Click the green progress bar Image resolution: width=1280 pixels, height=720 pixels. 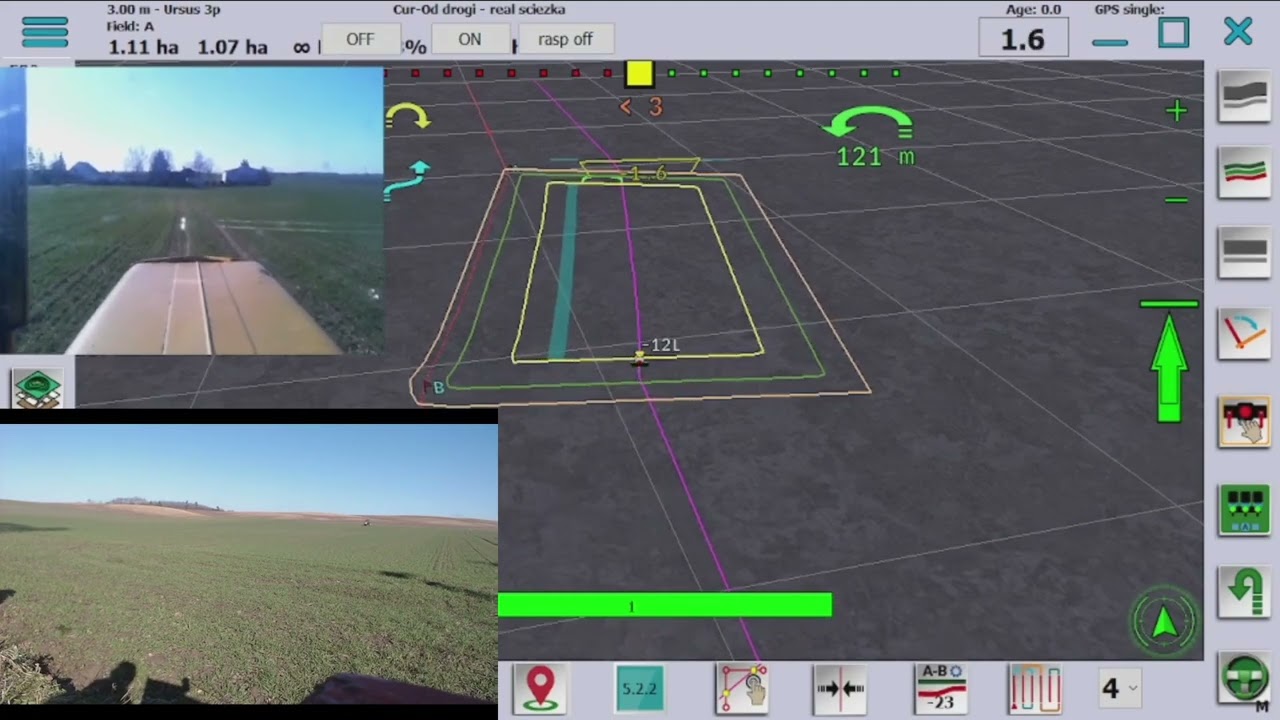(665, 605)
